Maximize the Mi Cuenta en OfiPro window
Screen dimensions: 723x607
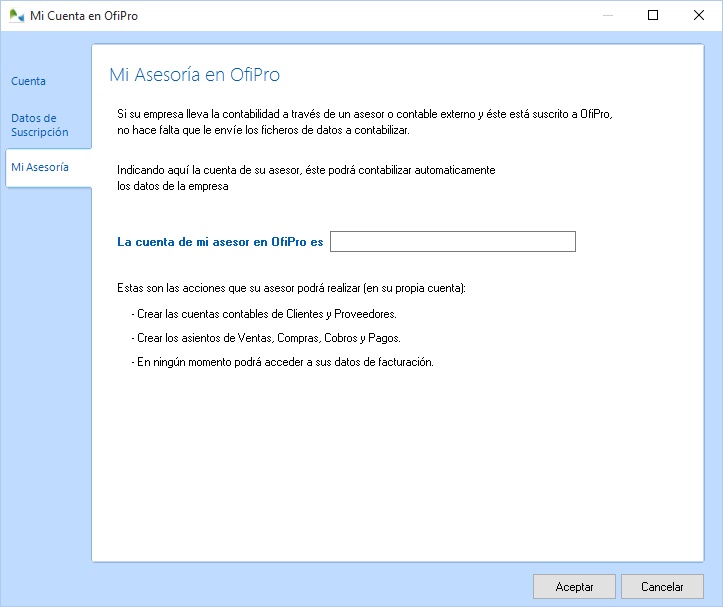tap(653, 15)
